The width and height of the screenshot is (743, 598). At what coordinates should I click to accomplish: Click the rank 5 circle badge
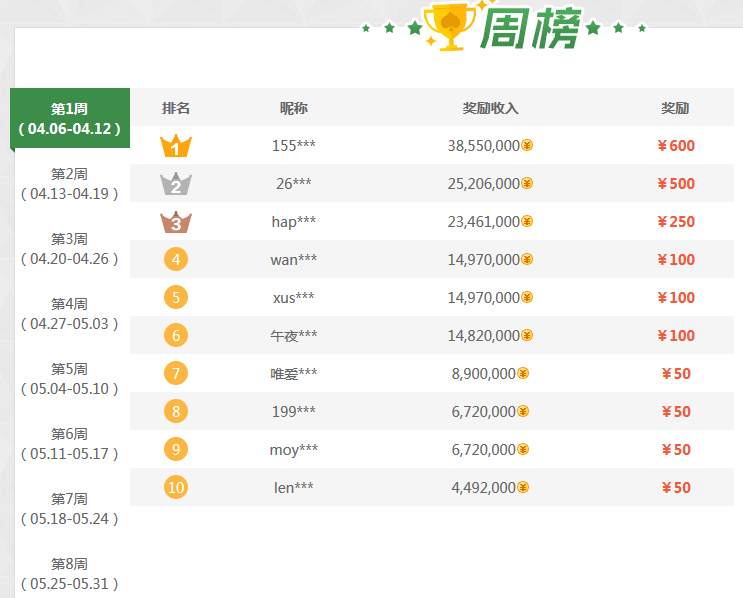(x=176, y=297)
